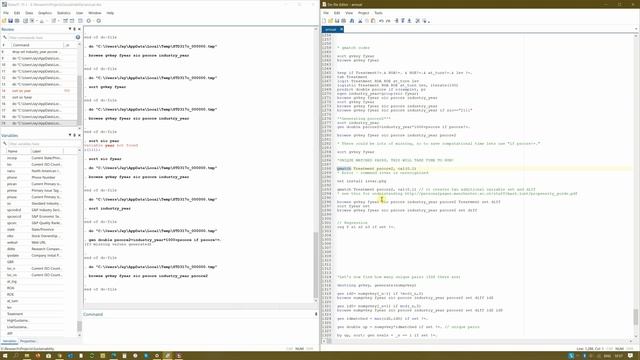This screenshot has width=640, height=360.
Task: Open the Statistics menu in Stata
Action: [x=63, y=13]
